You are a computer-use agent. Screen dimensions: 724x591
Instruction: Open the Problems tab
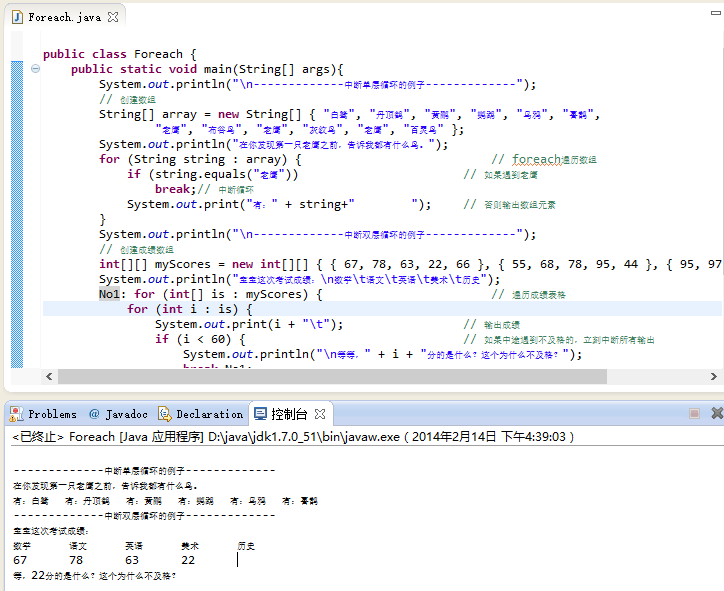[52, 414]
